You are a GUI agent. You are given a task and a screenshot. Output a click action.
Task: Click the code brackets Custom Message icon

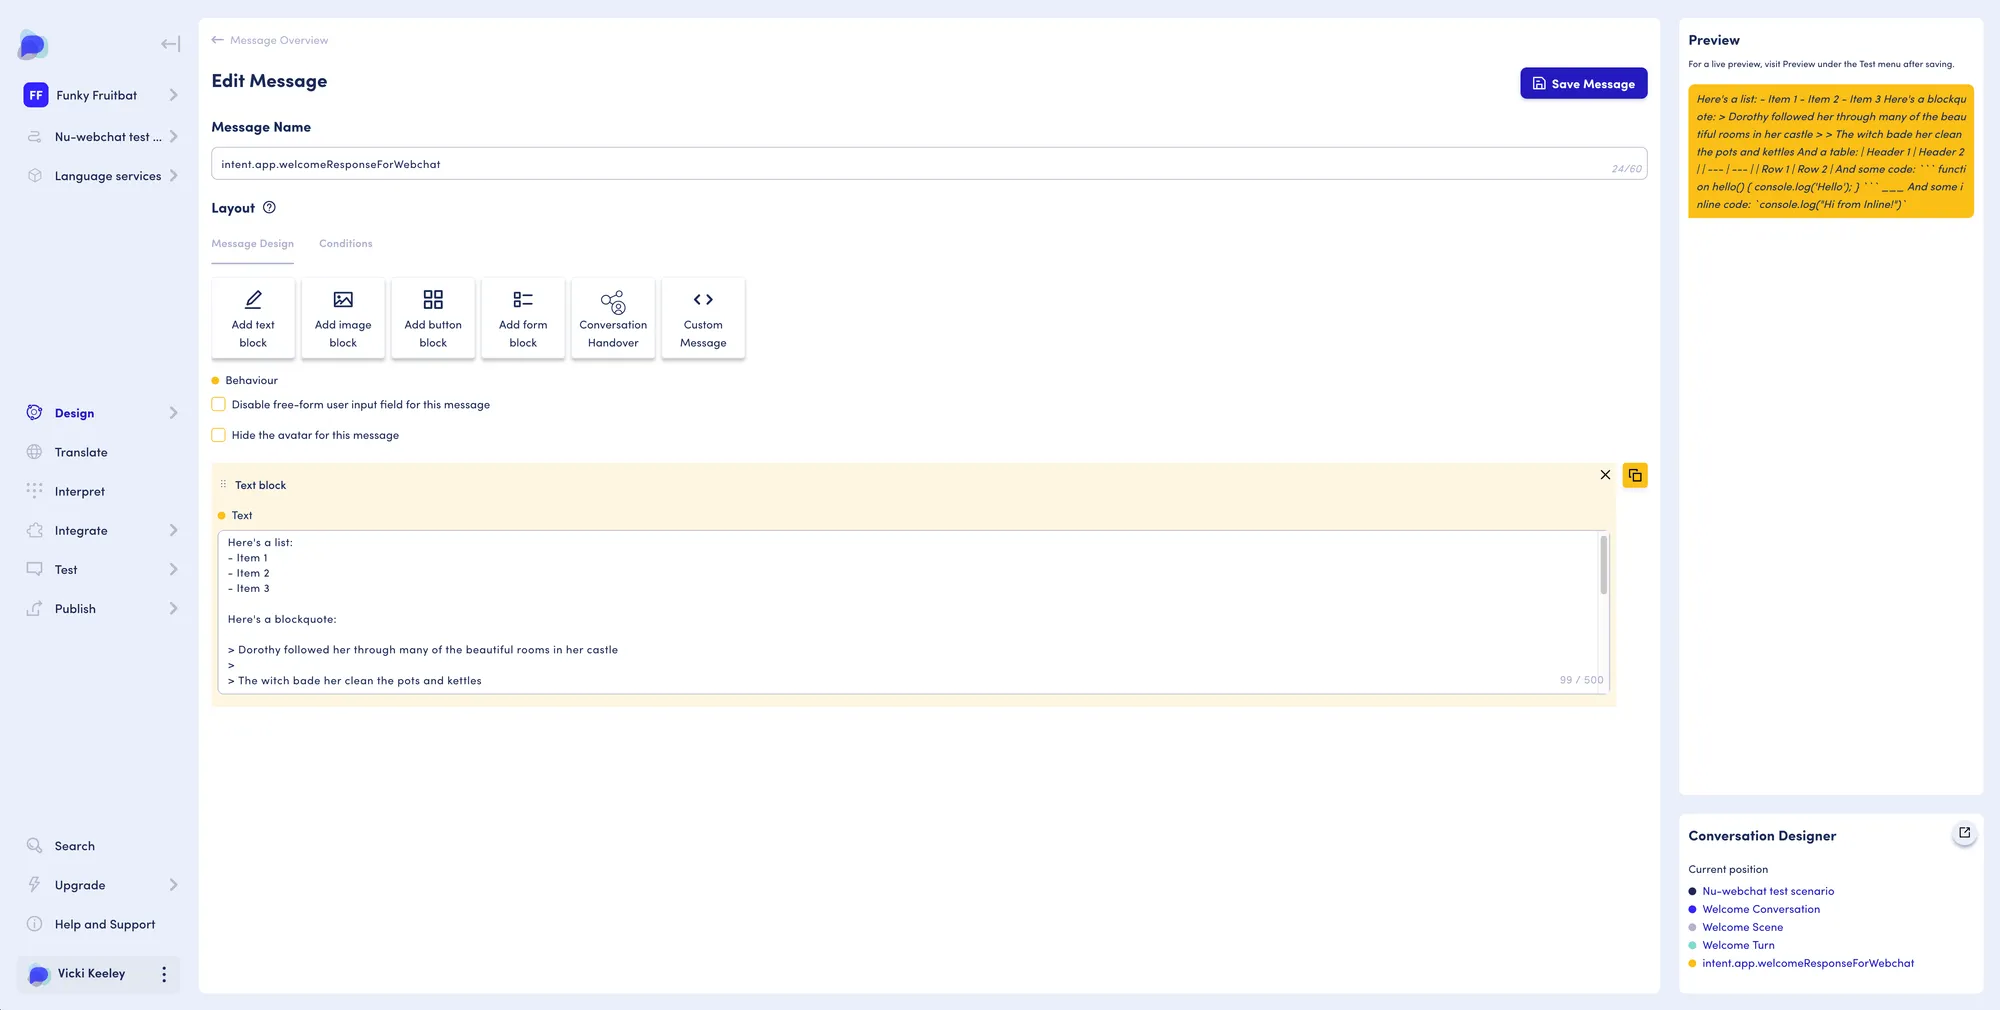pyautogui.click(x=703, y=300)
